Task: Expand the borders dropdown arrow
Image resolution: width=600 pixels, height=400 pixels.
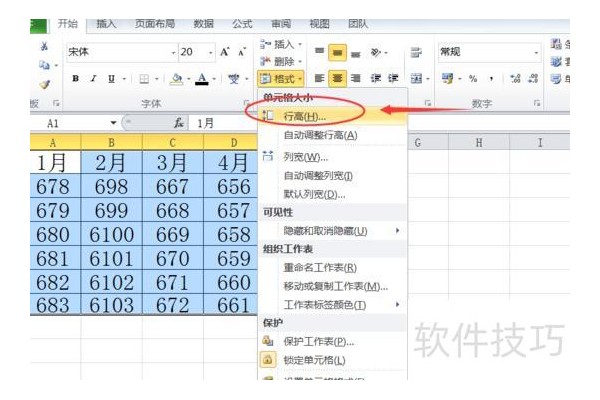Action: (157, 79)
